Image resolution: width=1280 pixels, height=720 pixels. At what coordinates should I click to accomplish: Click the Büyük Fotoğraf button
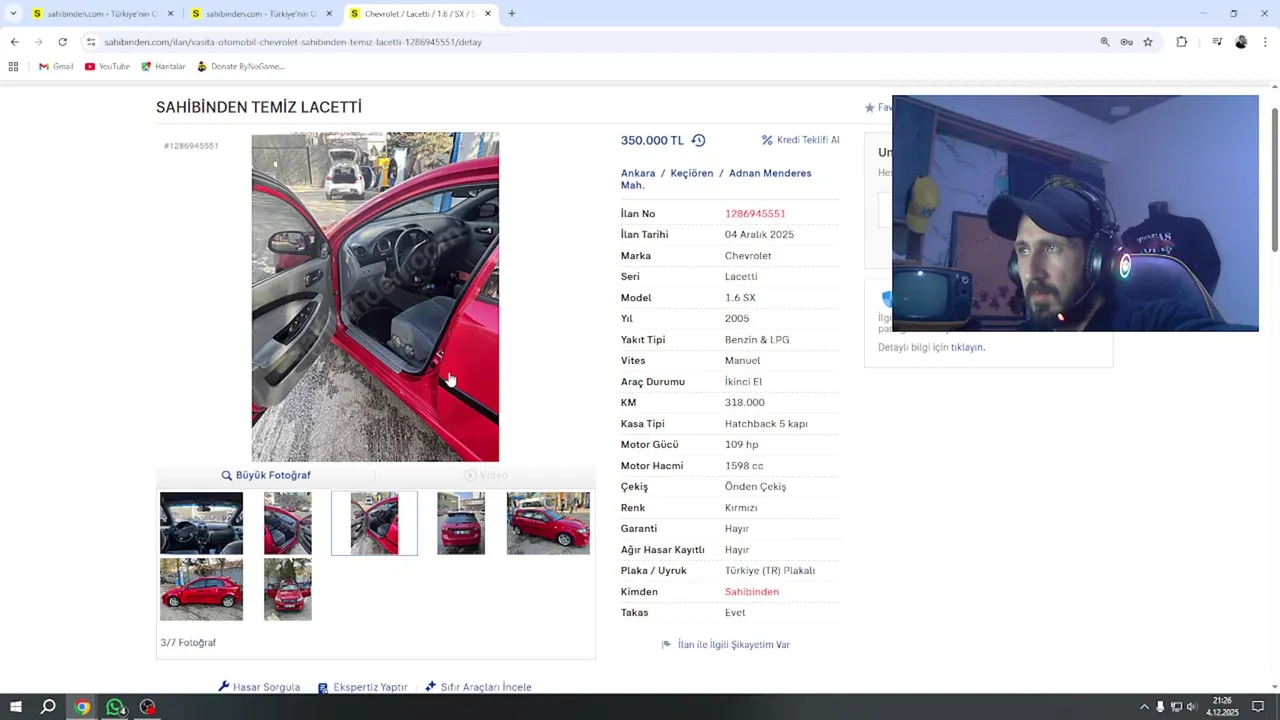(x=266, y=475)
